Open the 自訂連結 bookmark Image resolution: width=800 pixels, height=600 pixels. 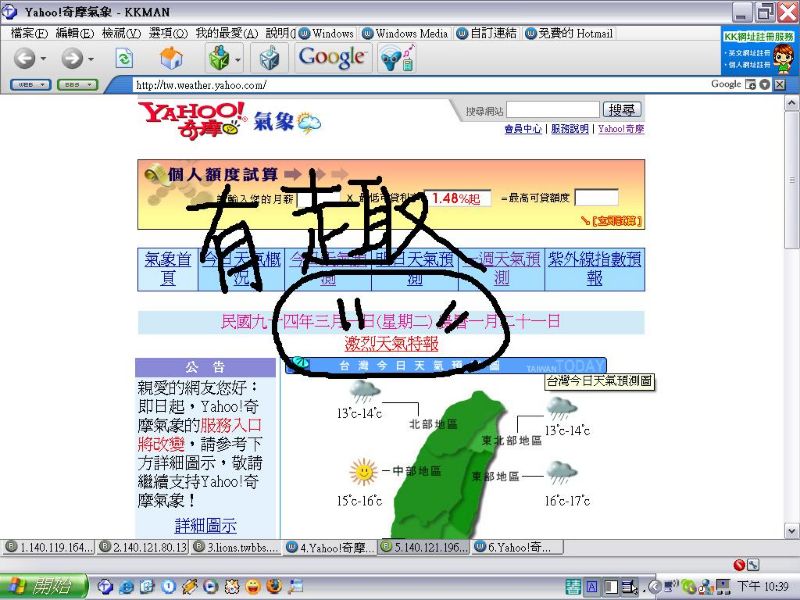click(x=486, y=34)
